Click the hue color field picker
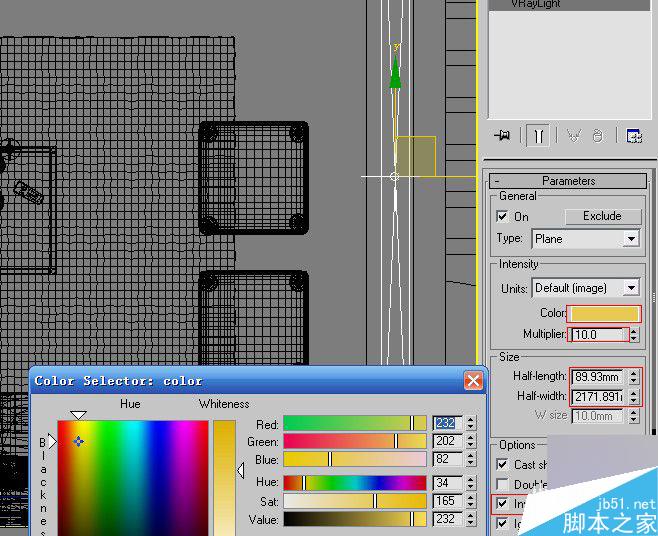This screenshot has width=658, height=536. [x=133, y=478]
